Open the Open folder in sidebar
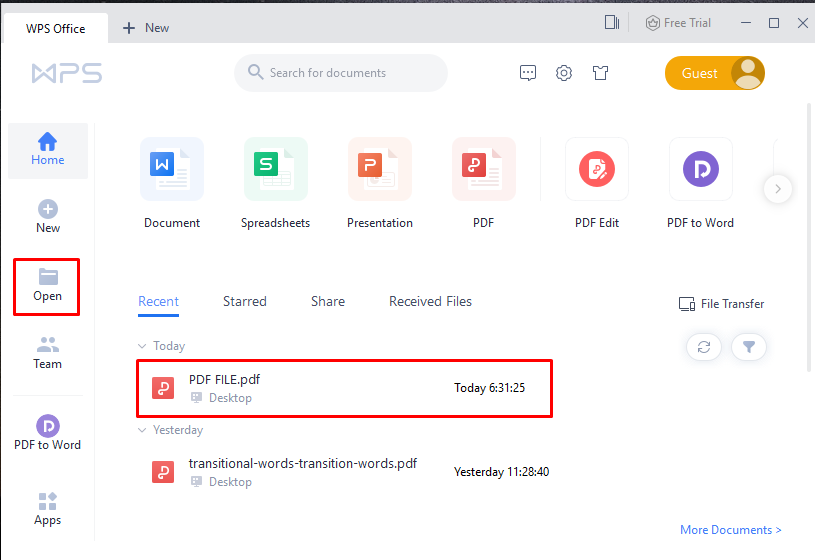 47,286
